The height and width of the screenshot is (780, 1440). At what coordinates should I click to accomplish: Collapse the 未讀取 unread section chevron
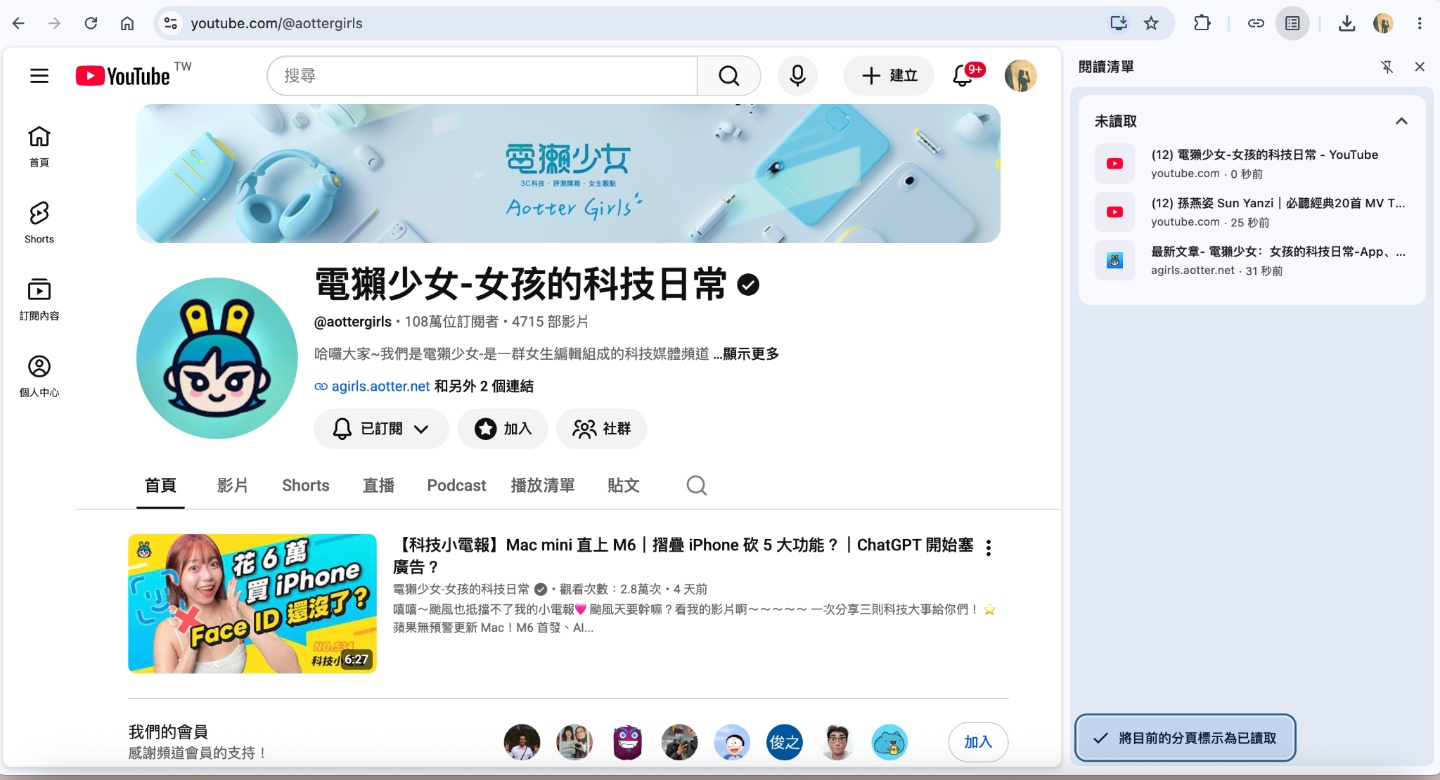click(x=1401, y=121)
